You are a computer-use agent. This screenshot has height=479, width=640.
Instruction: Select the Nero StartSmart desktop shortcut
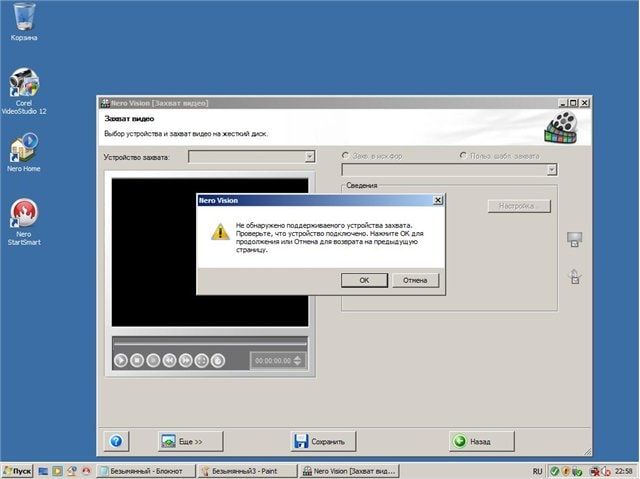click(24, 222)
